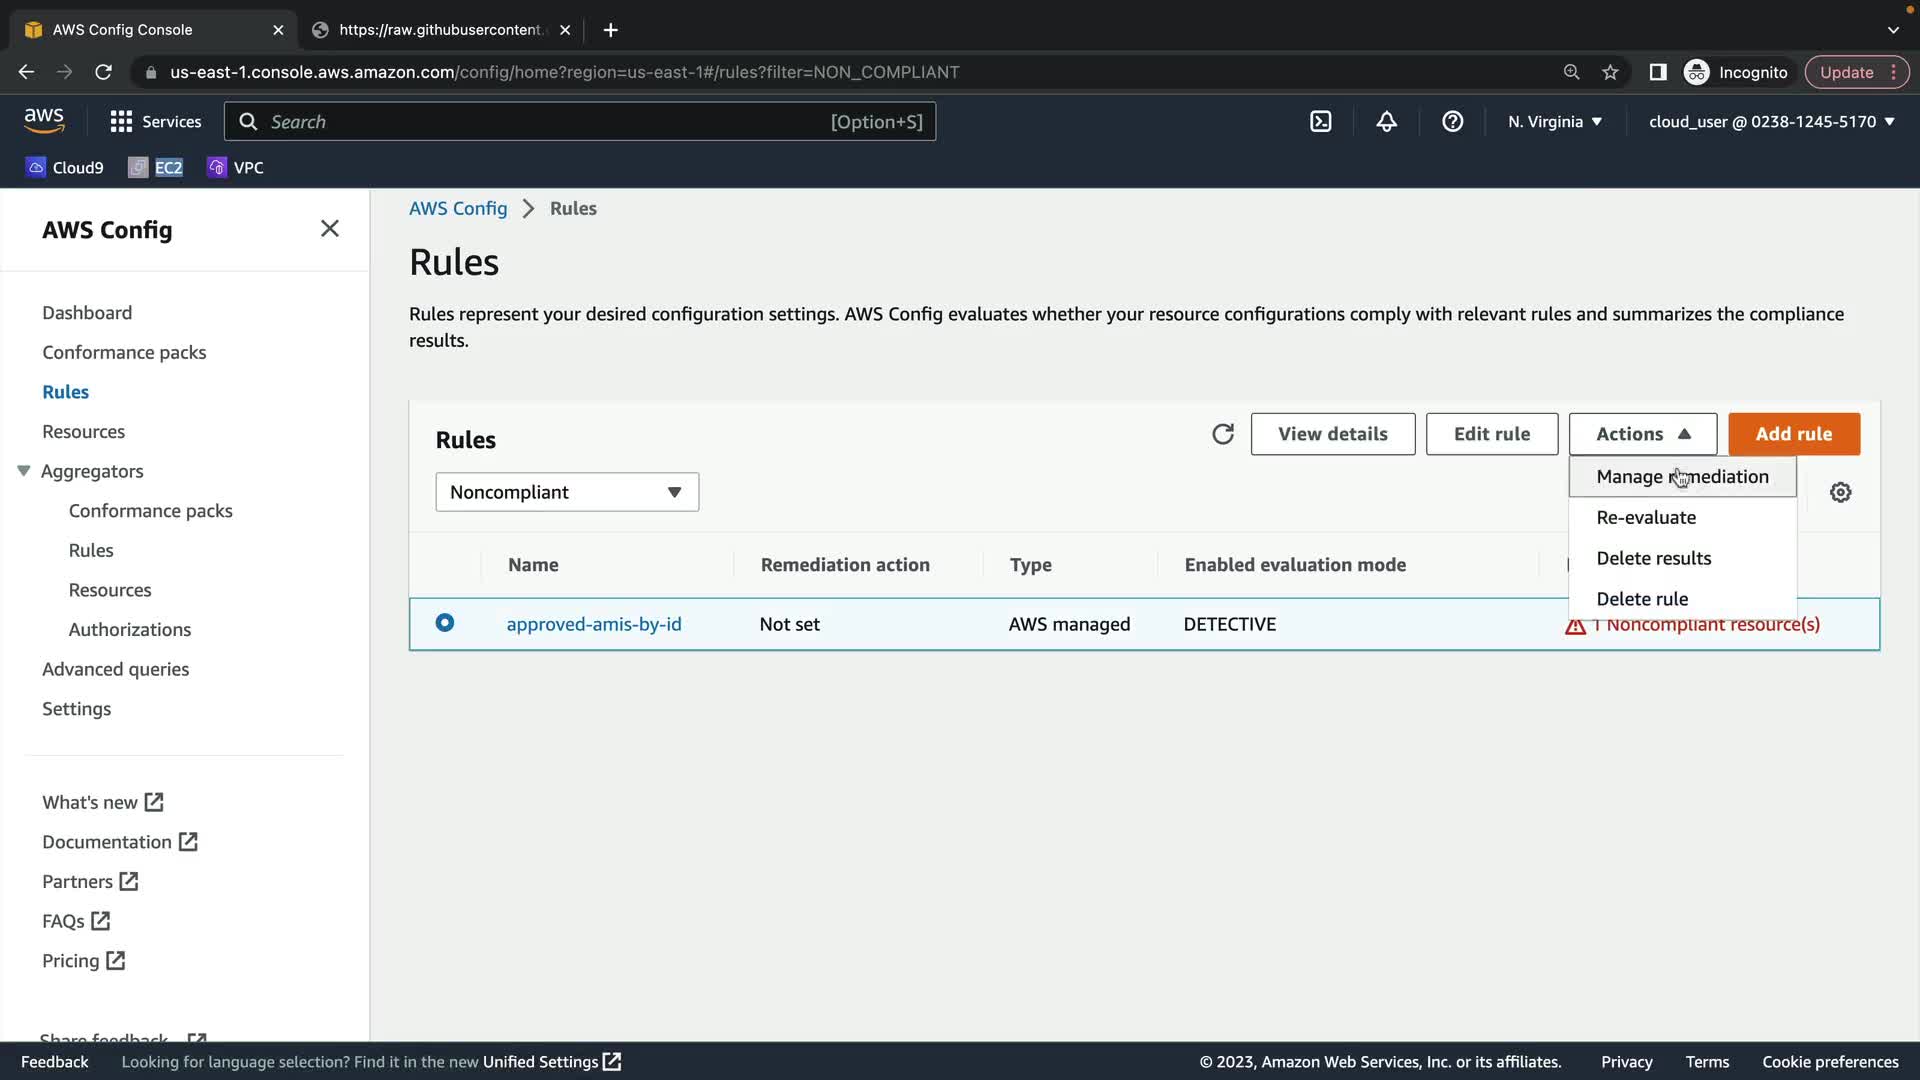The height and width of the screenshot is (1080, 1920).
Task: Refresh the Rules table
Action: coord(1222,434)
